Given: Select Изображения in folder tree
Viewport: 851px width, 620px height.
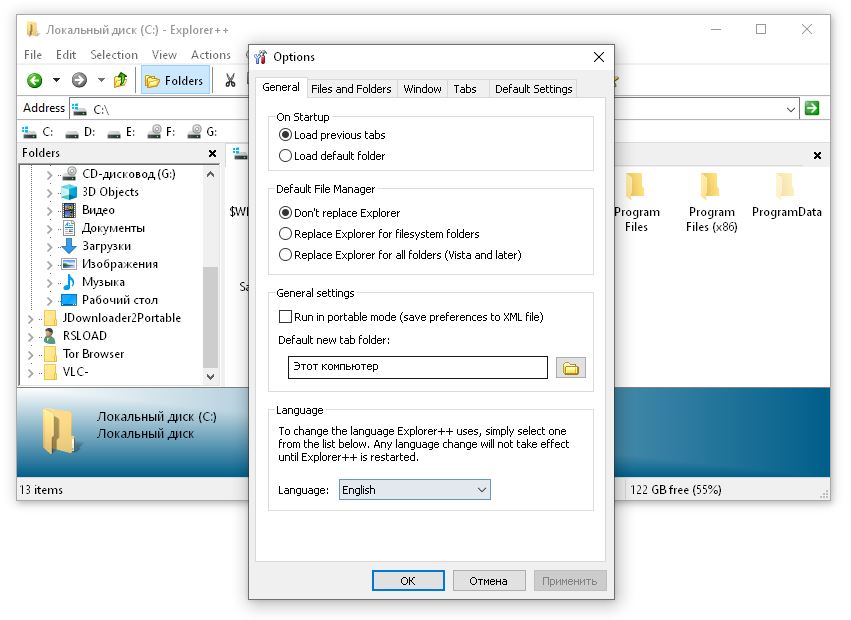Looking at the screenshot, I should (x=119, y=263).
